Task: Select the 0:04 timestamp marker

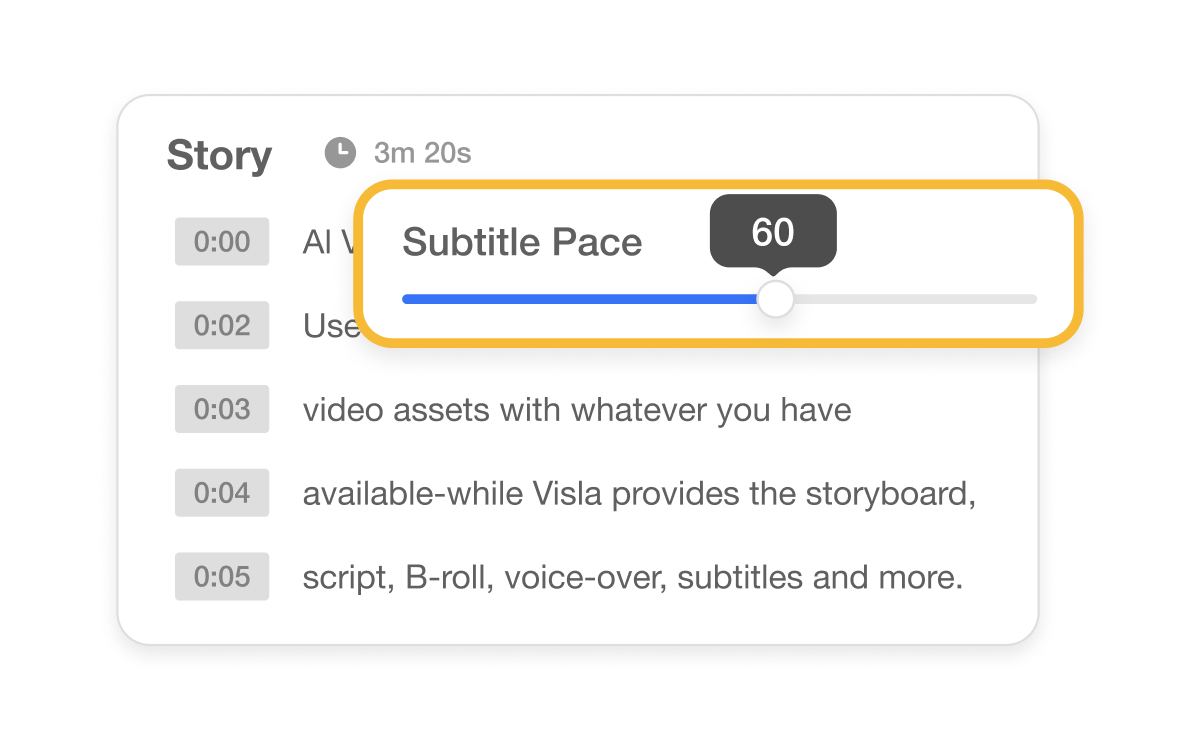Action: pyautogui.click(x=222, y=493)
